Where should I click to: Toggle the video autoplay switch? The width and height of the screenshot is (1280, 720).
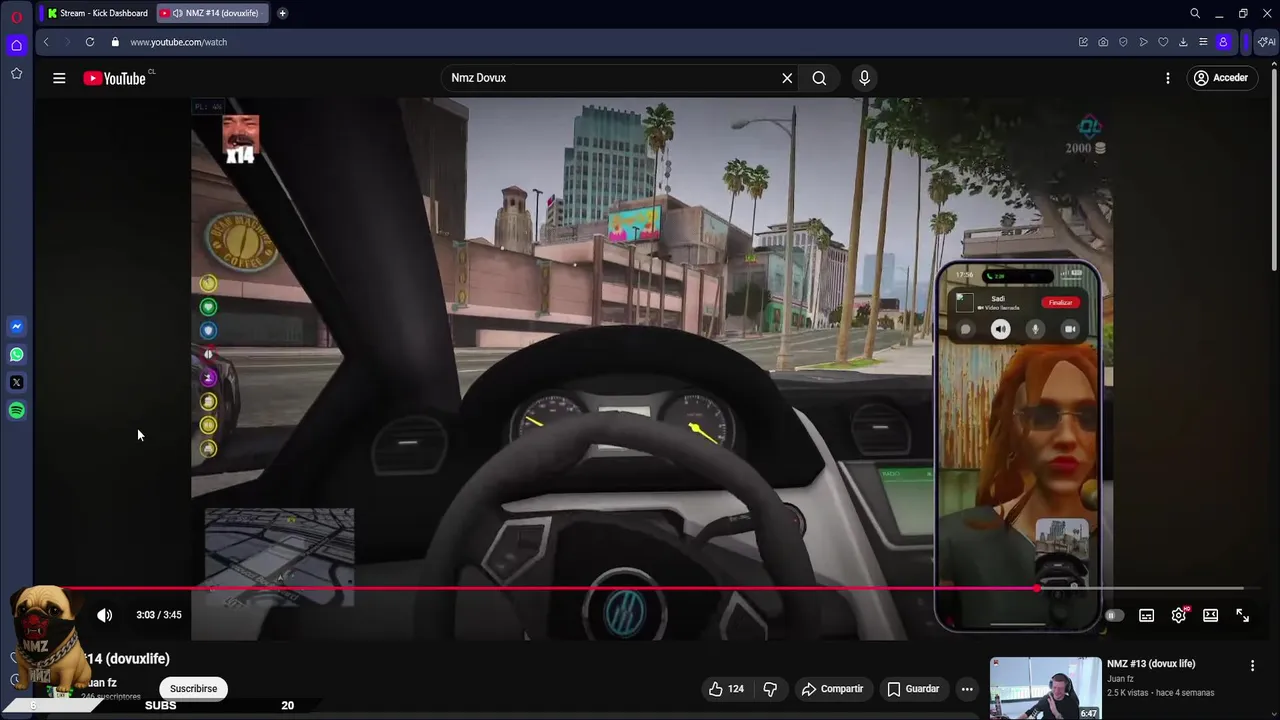tap(1114, 616)
